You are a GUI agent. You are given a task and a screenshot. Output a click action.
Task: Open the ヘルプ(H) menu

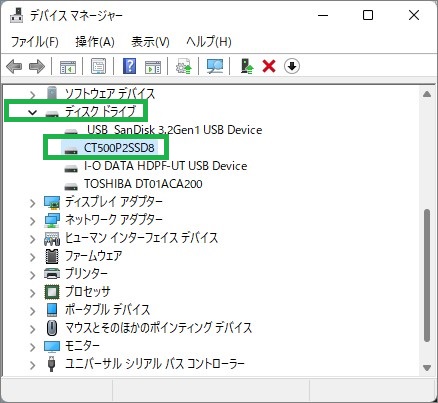click(209, 42)
